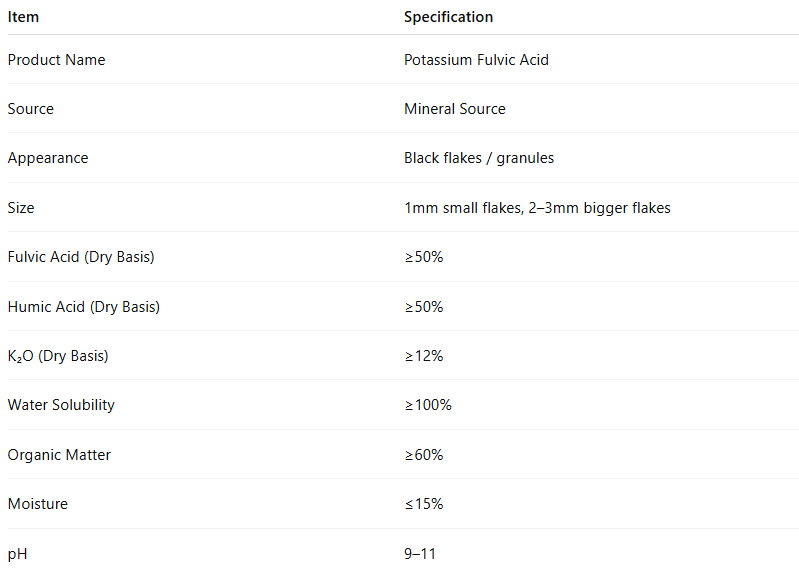
Task: Select the "9–11" pH value
Action: [420, 554]
